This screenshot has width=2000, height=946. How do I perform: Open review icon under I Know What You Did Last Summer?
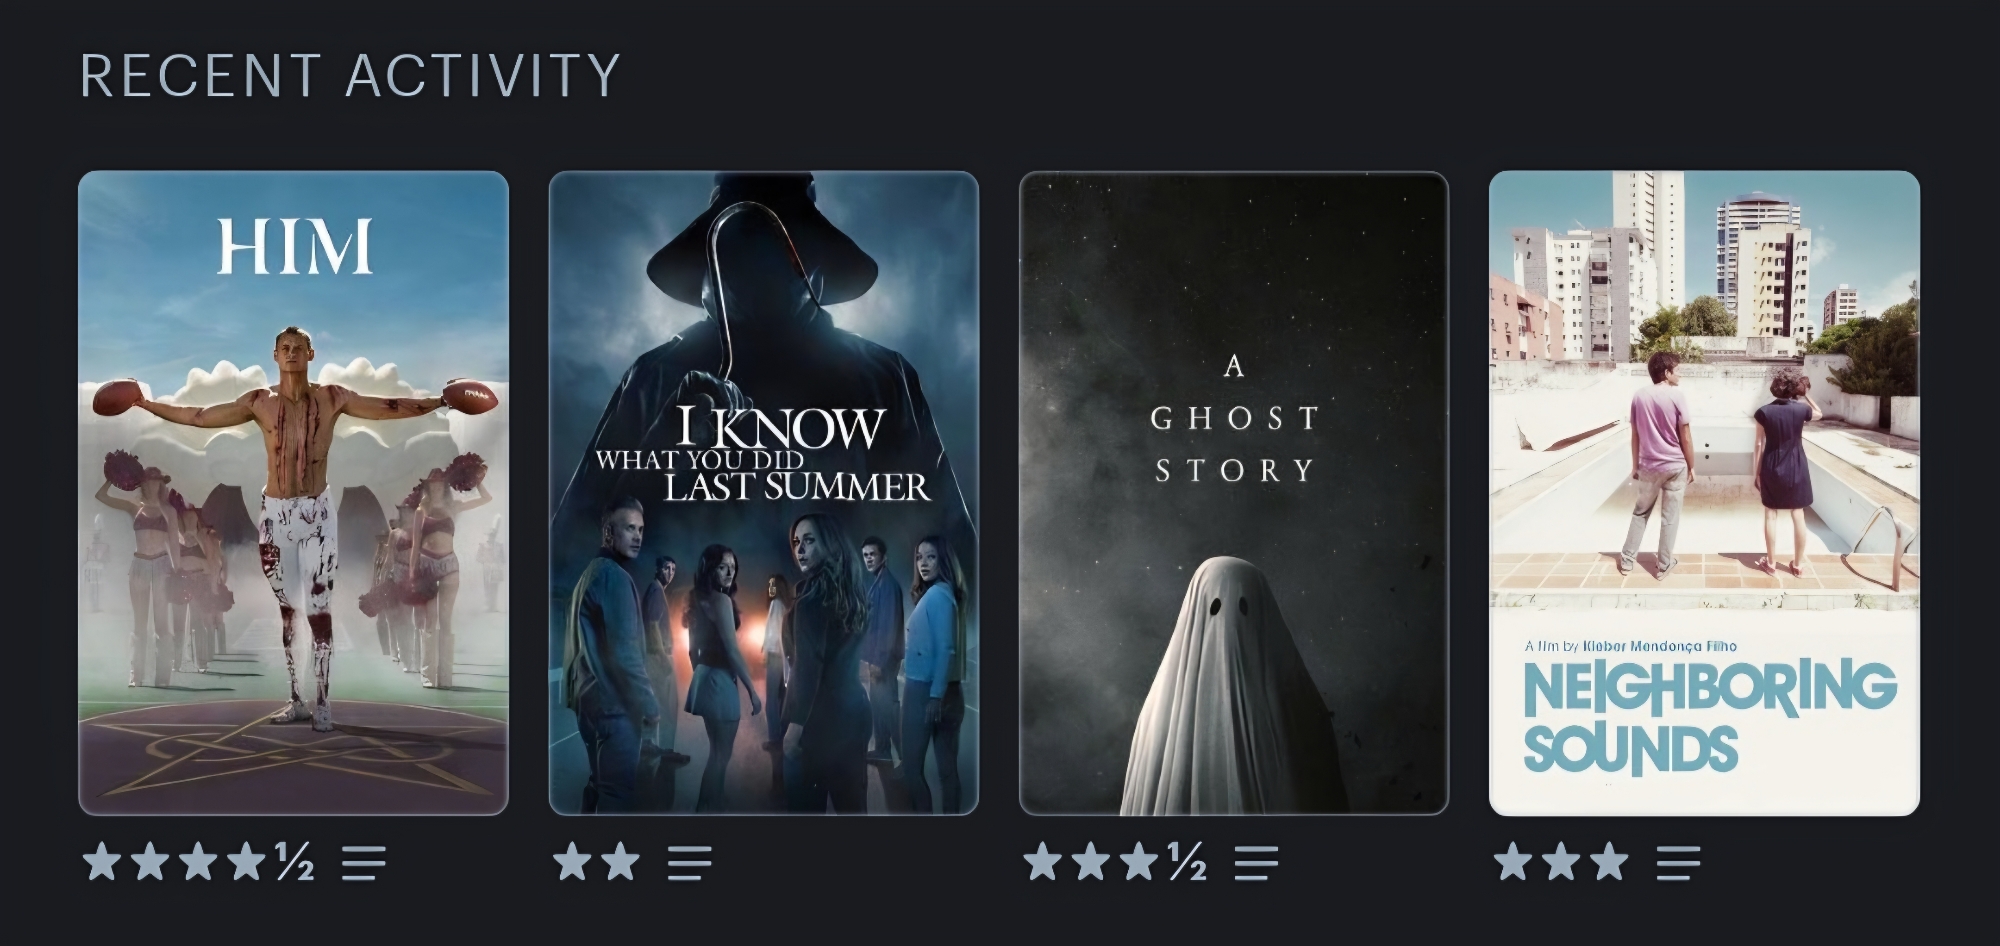690,862
